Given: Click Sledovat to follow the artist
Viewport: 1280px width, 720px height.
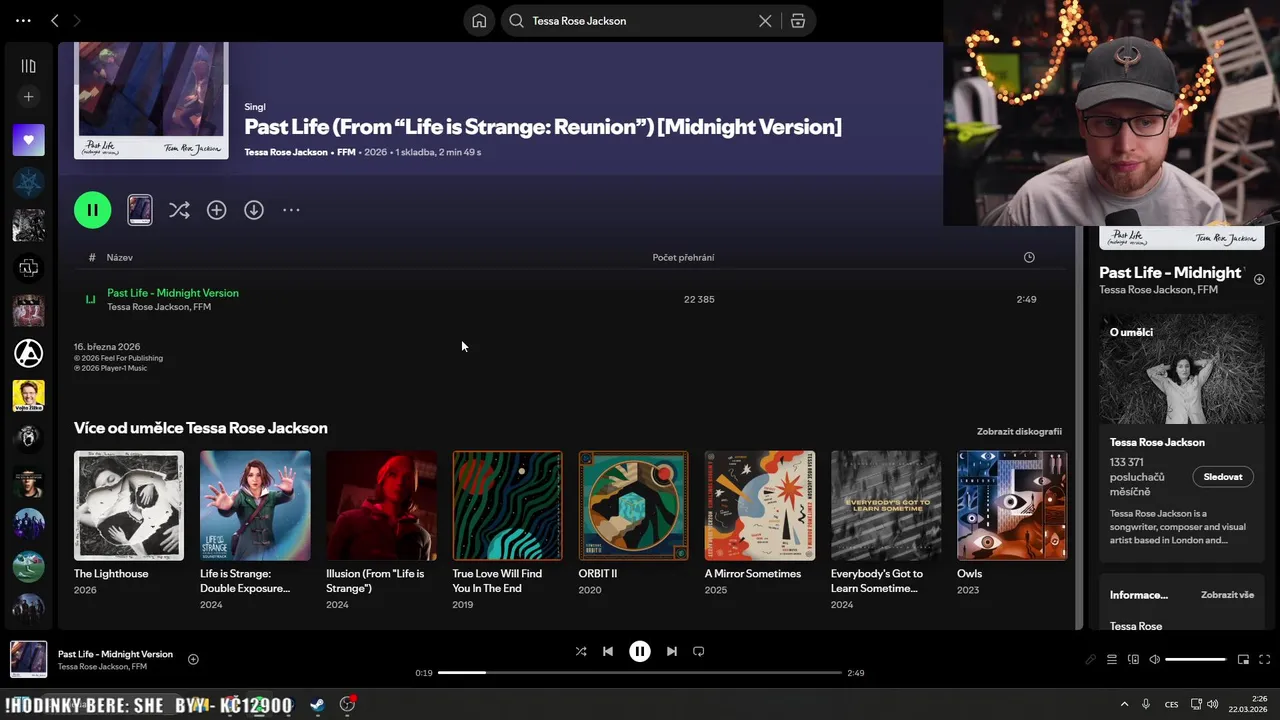Looking at the screenshot, I should point(1223,477).
